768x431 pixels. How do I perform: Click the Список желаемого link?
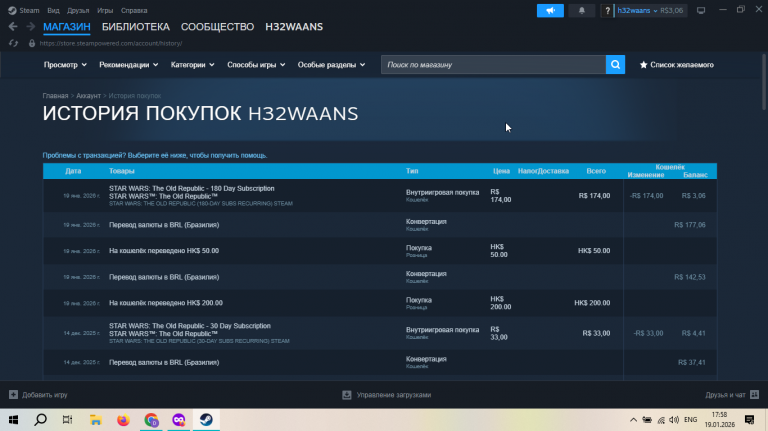(681, 65)
